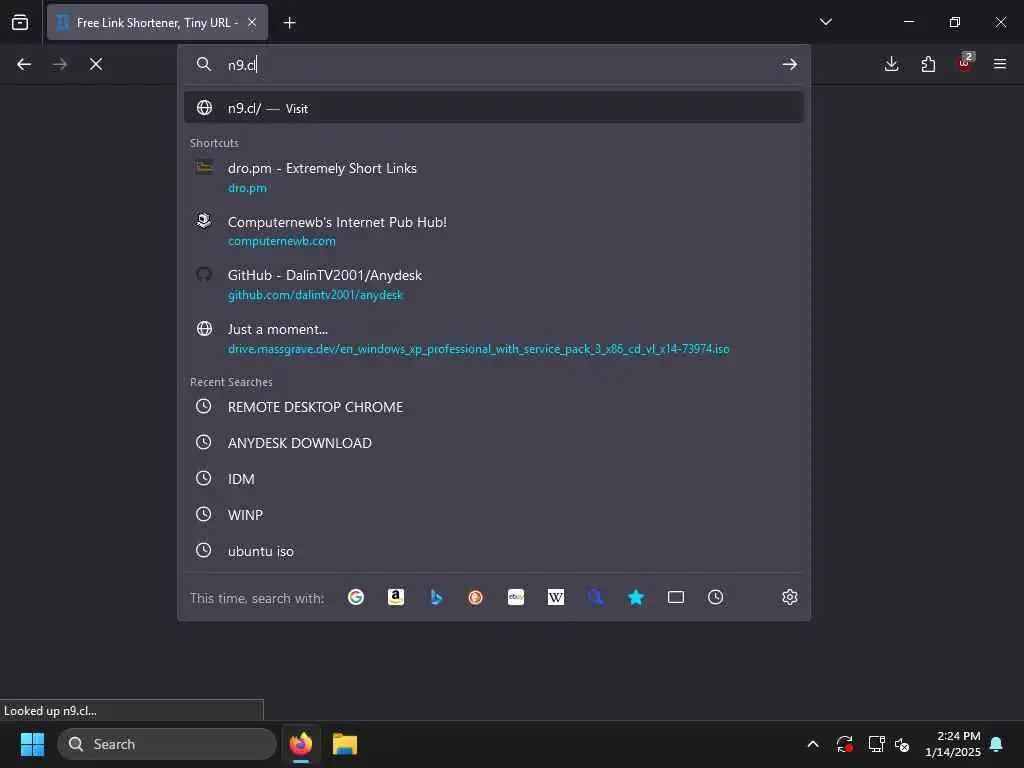
Task: Select the blue magnifier search engine icon
Action: point(596,597)
